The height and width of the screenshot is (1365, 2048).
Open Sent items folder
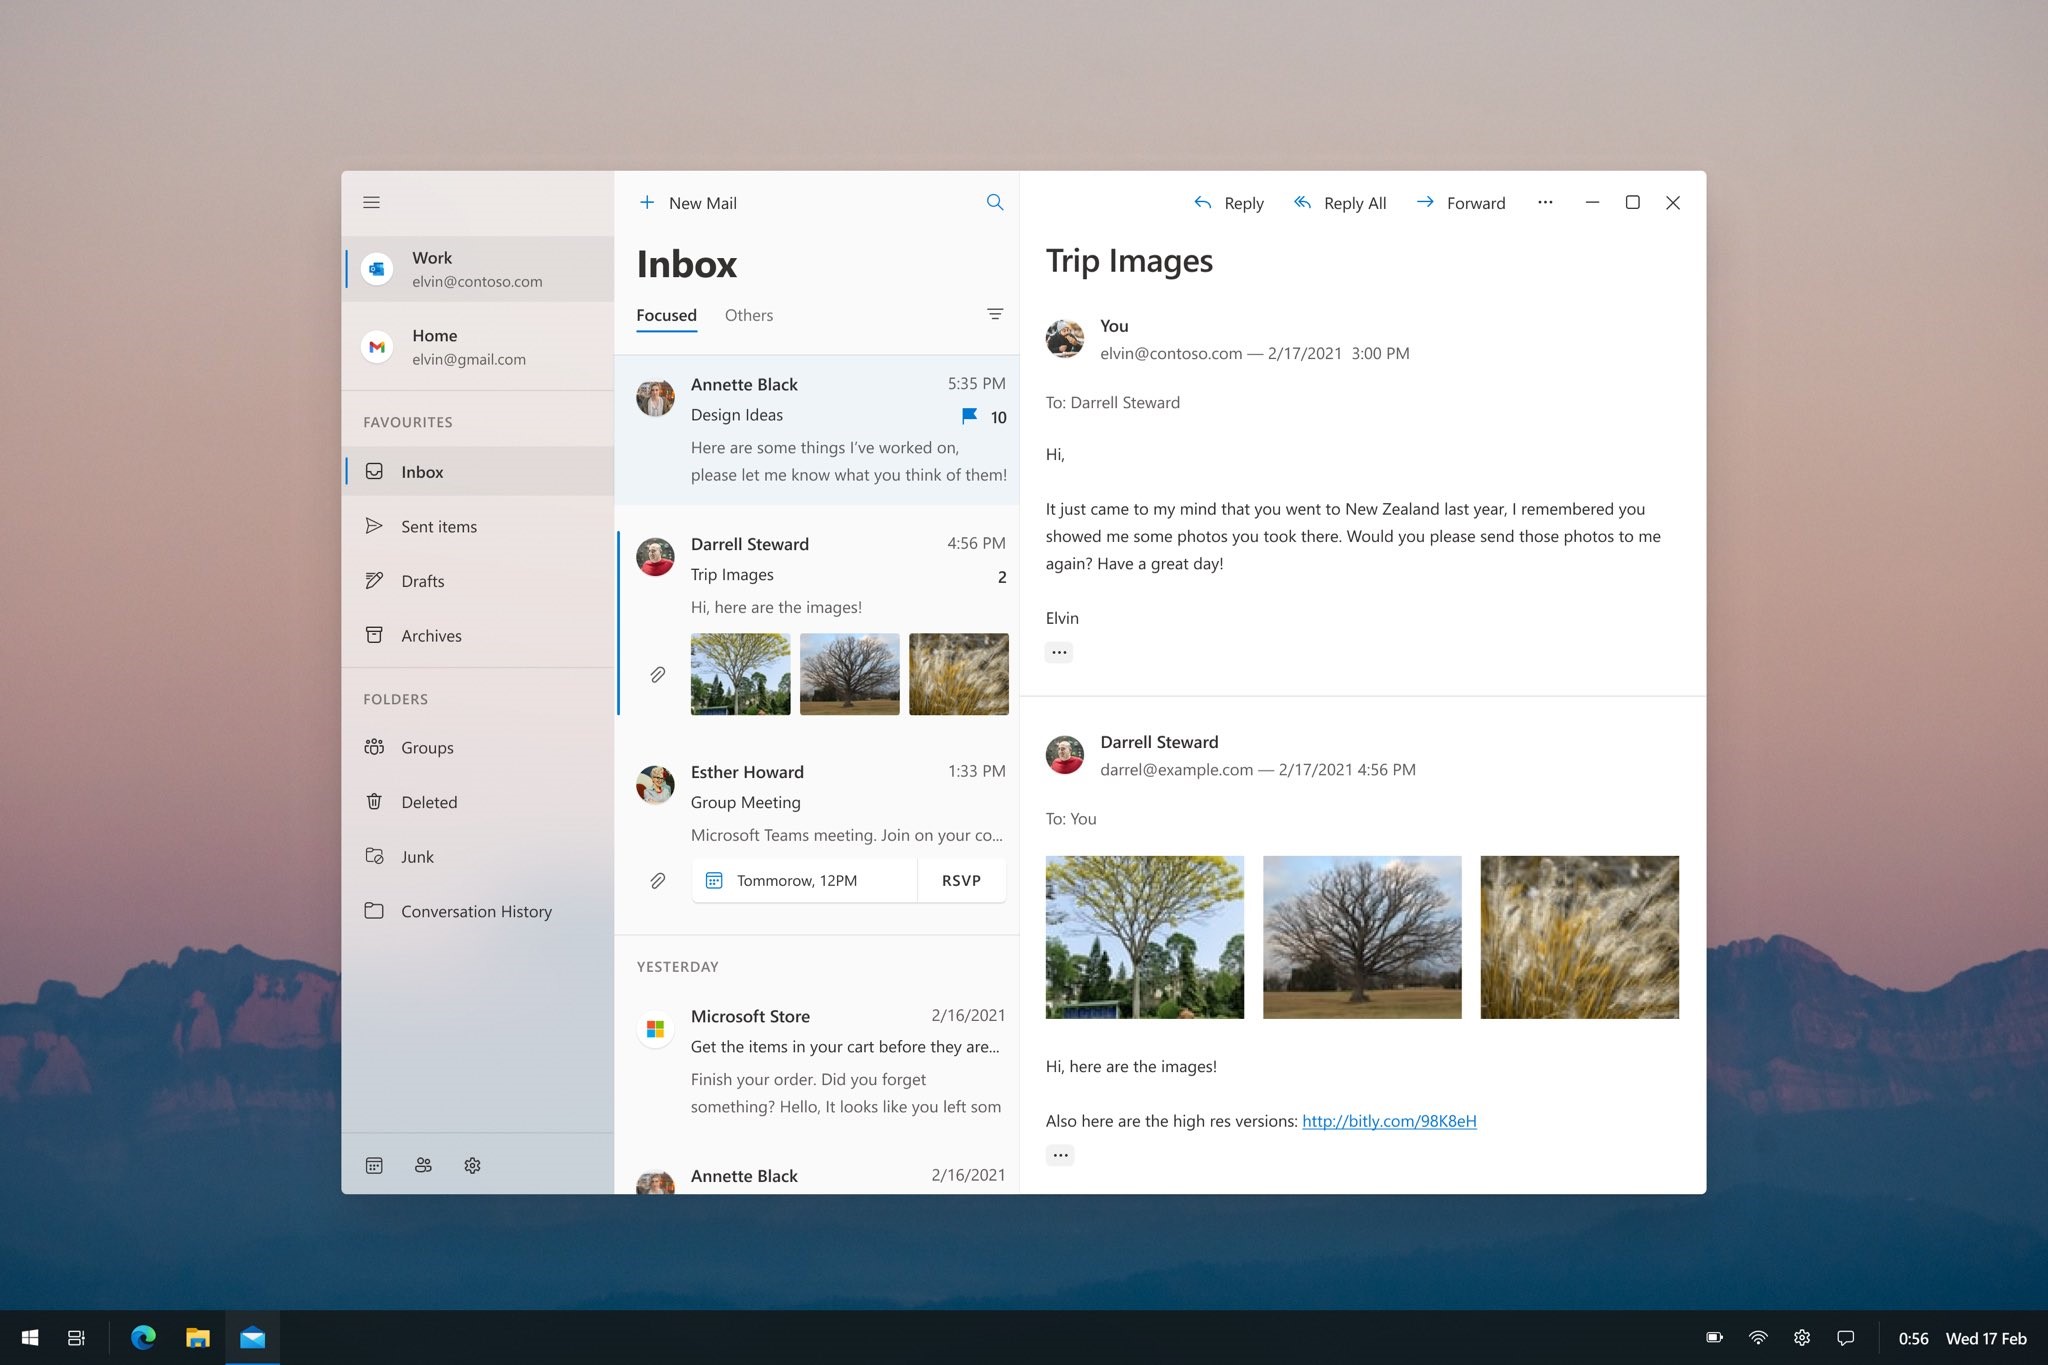[478, 526]
